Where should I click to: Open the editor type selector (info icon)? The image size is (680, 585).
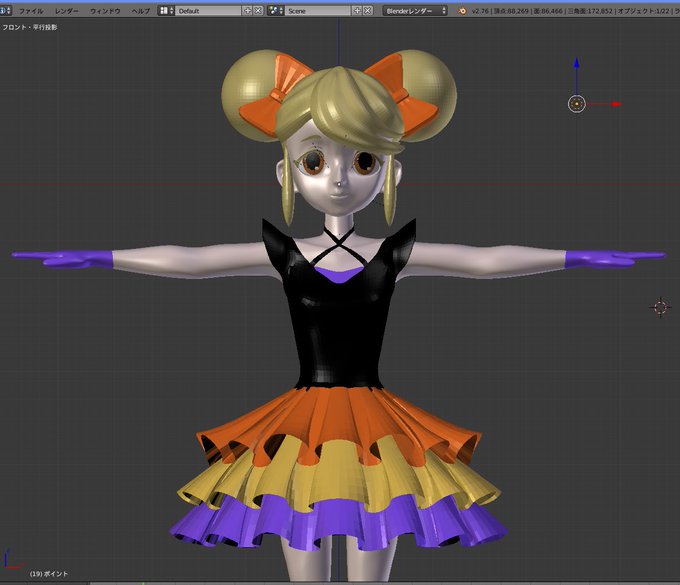pyautogui.click(x=5, y=10)
